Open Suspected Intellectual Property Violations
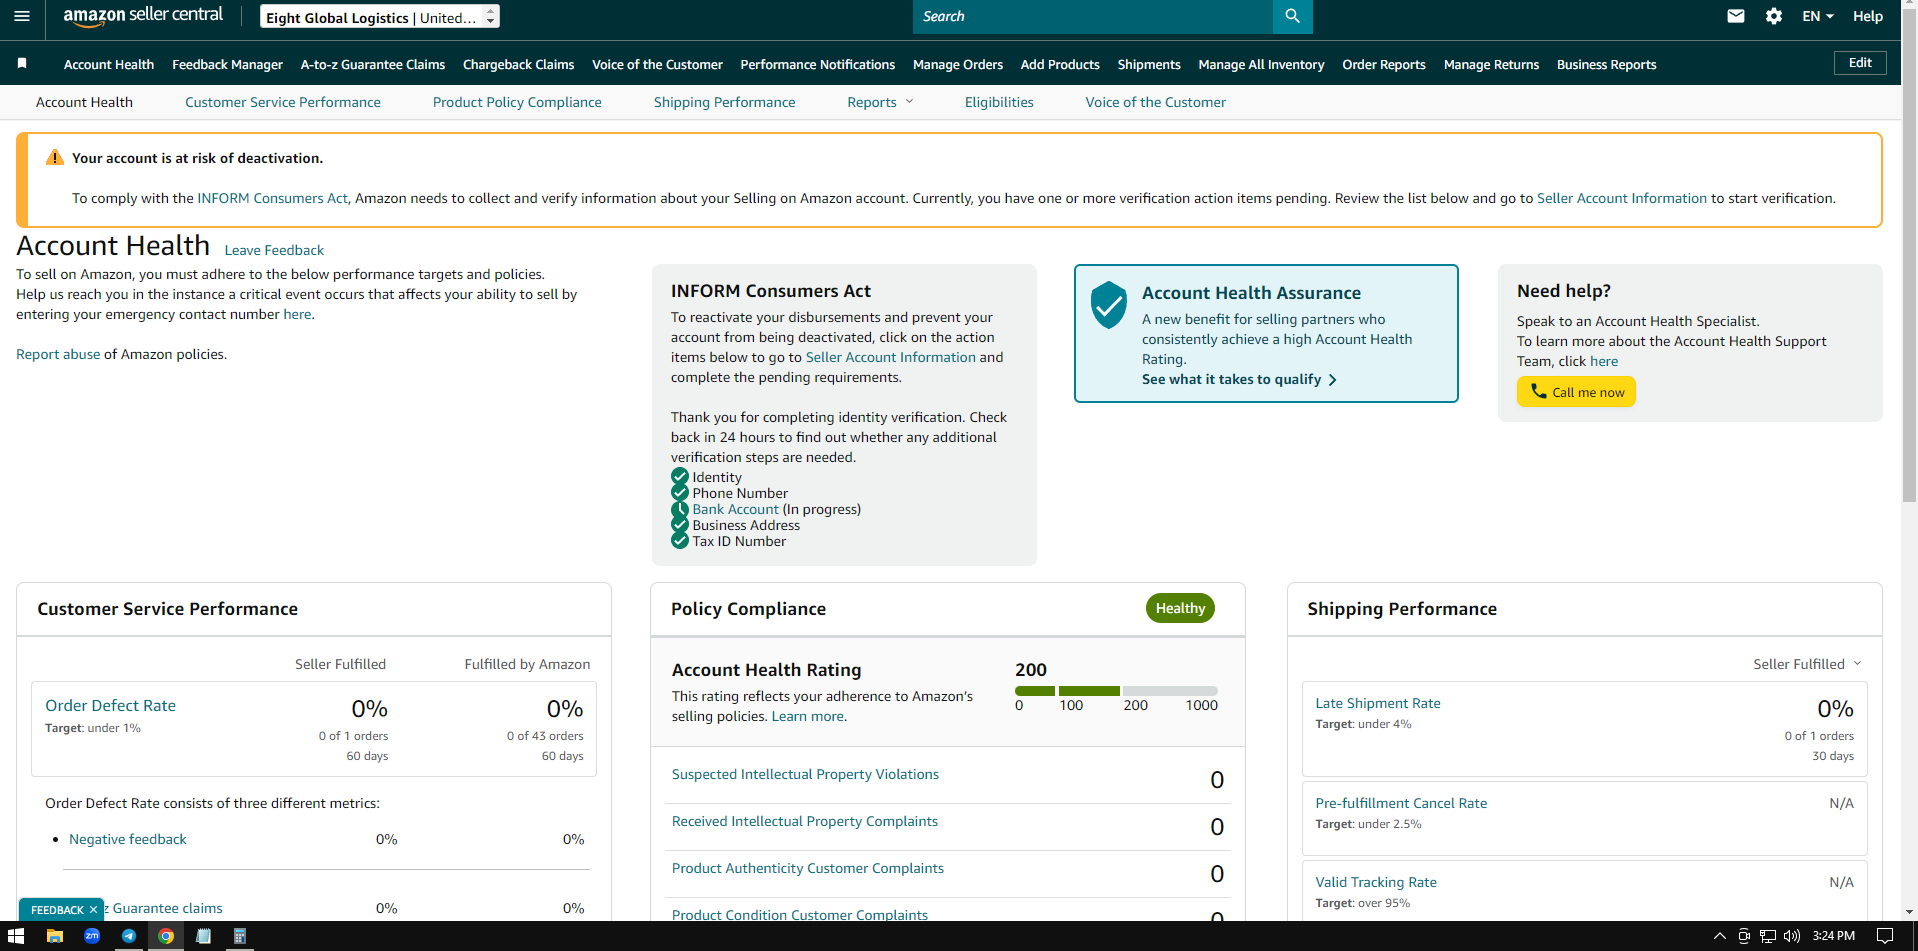The height and width of the screenshot is (951, 1918). tap(805, 774)
